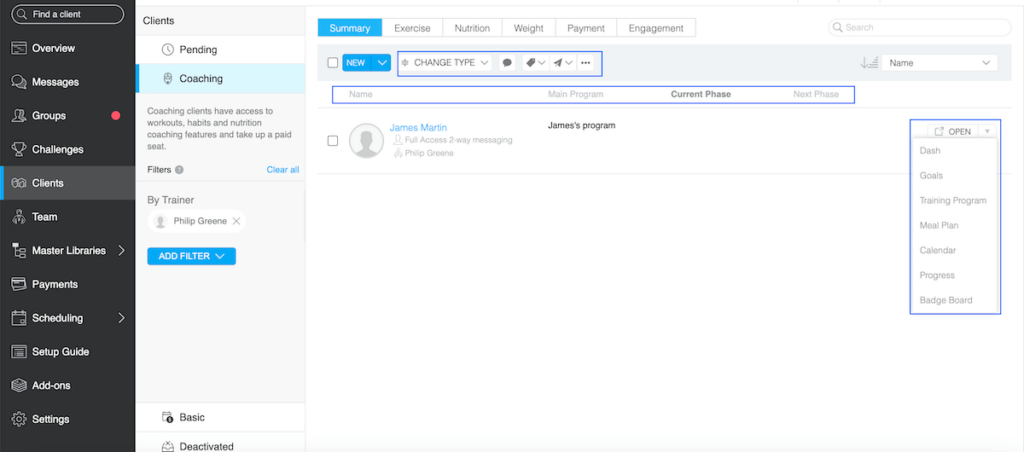Viewport: 1024px width, 452px height.
Task: Click the Find a client search field
Action: 67,15
